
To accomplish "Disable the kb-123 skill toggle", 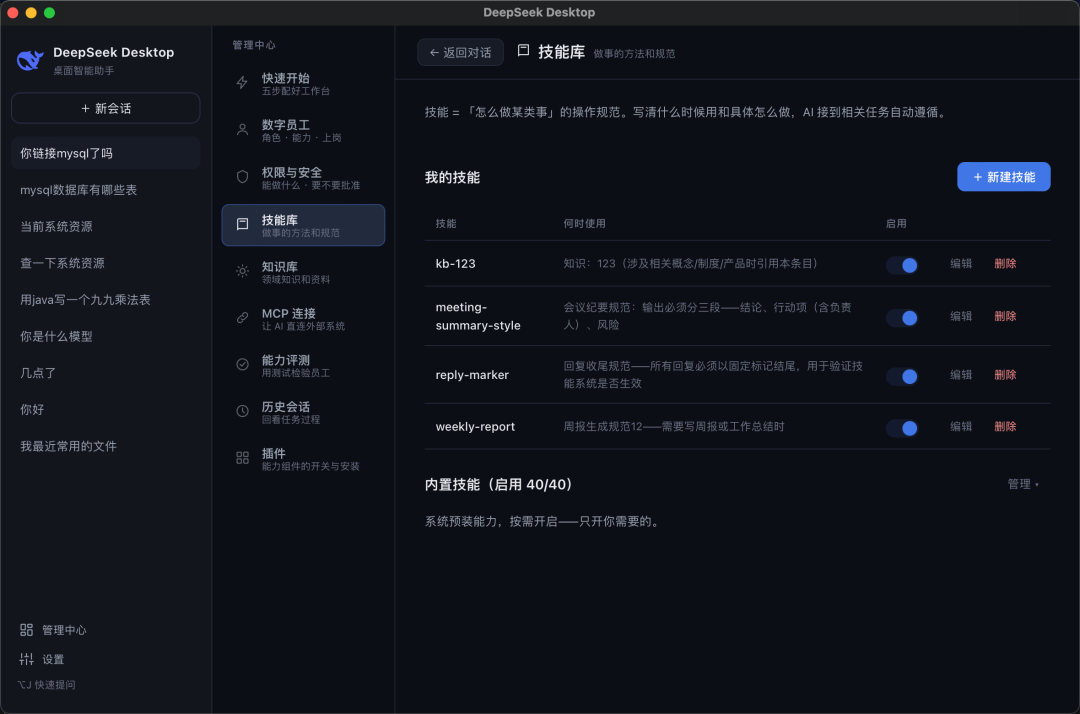I will tap(902, 265).
